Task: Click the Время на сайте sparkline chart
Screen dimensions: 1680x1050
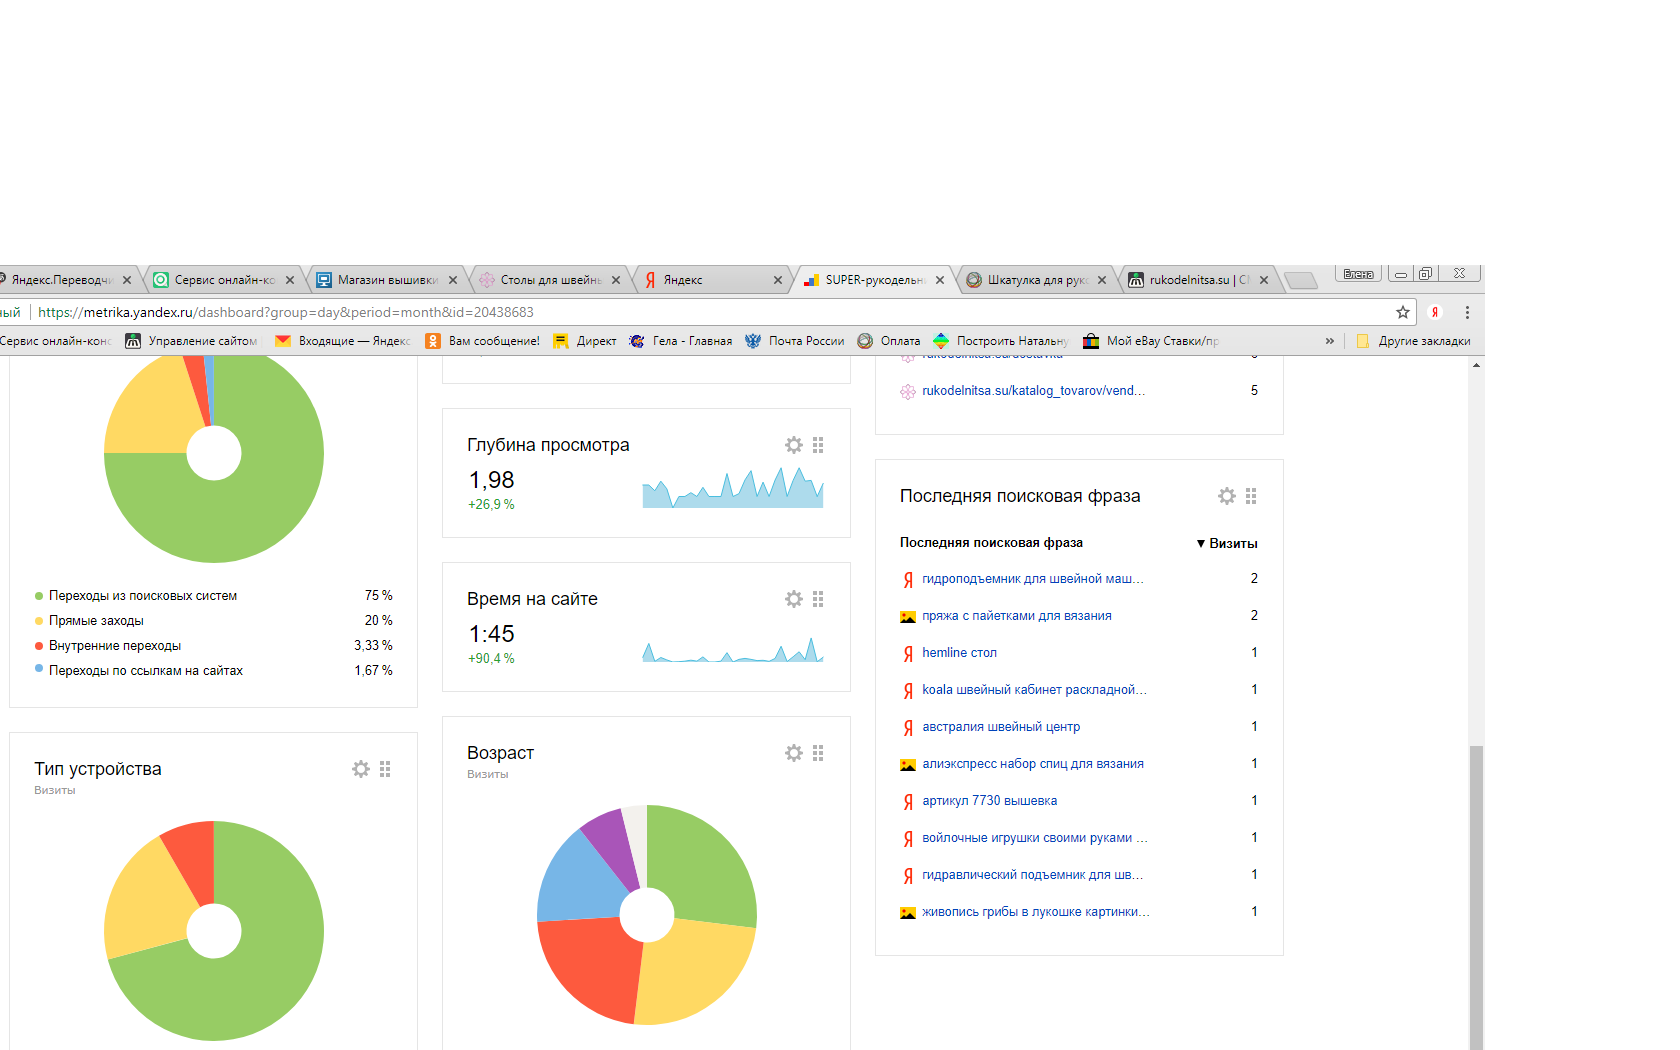Action: (733, 650)
